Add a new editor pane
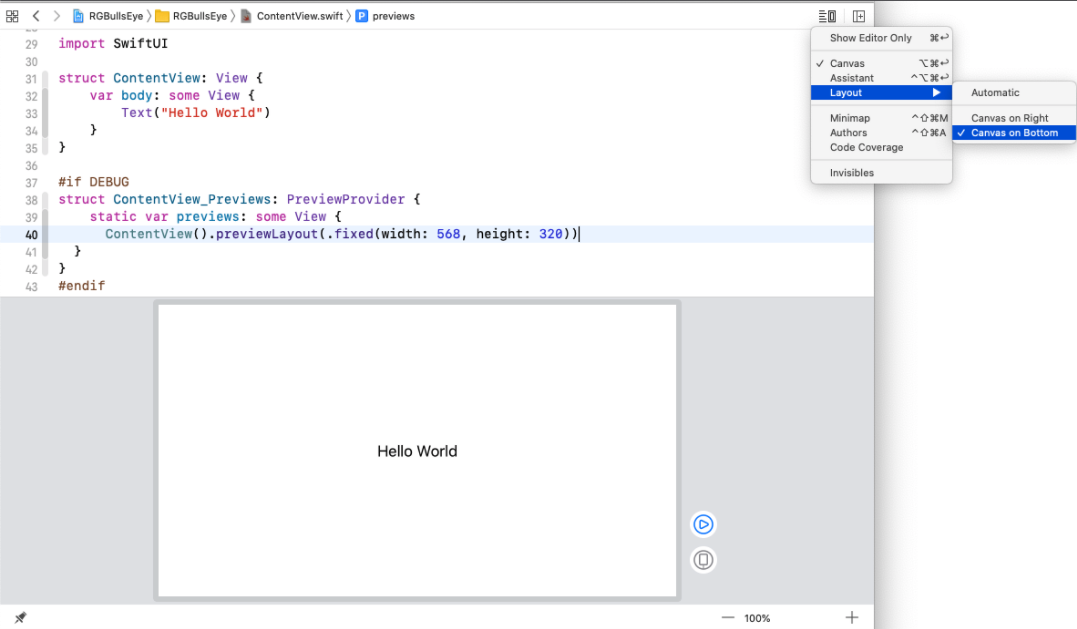Screen dimensions: 1077x629 point(859,16)
